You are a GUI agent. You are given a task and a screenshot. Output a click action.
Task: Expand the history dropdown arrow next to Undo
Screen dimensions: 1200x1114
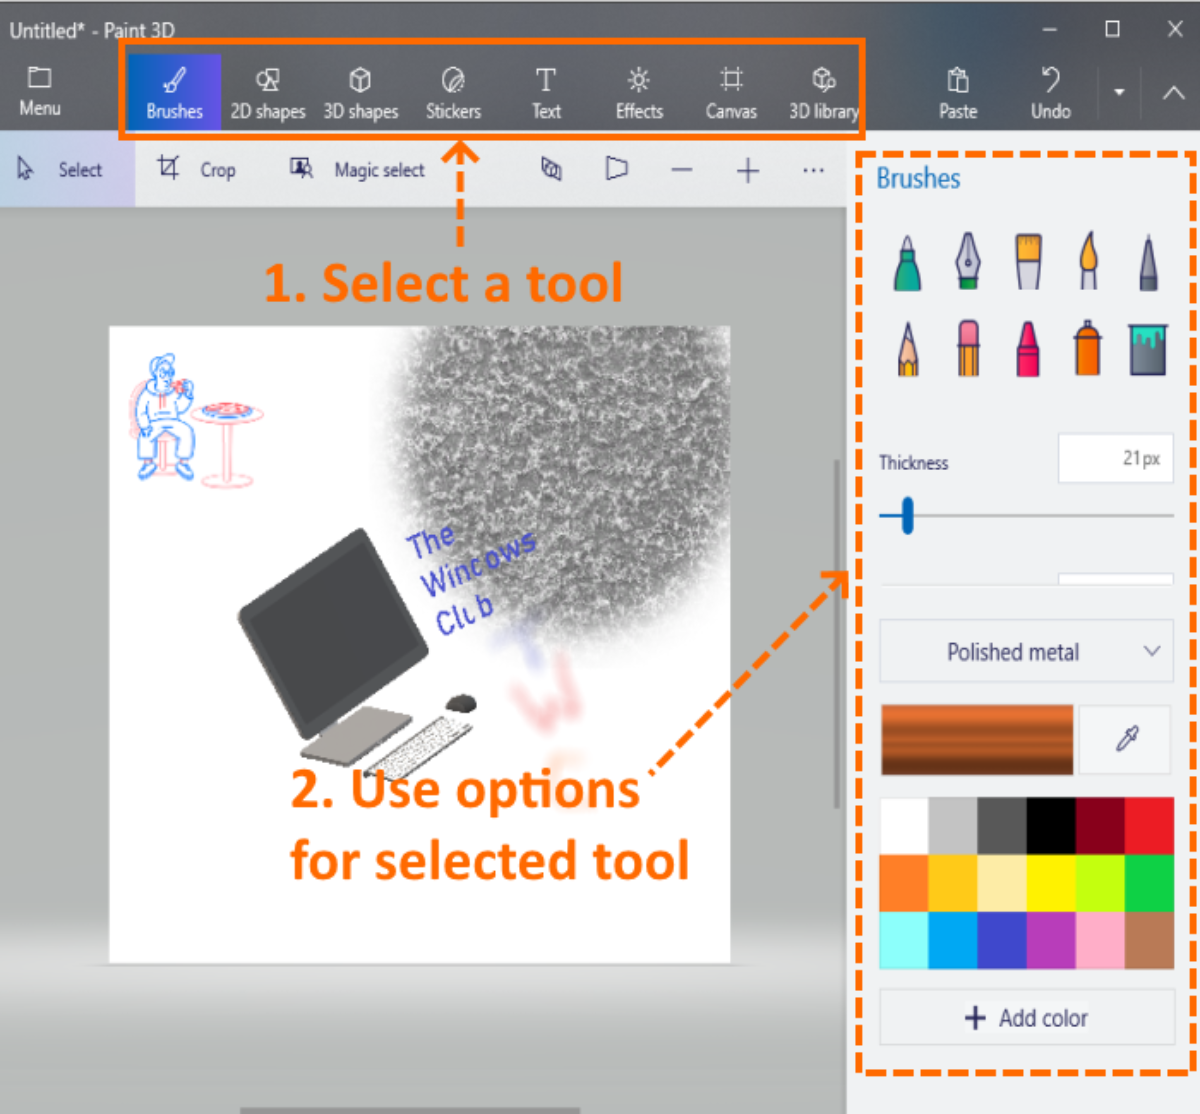pyautogui.click(x=1119, y=92)
